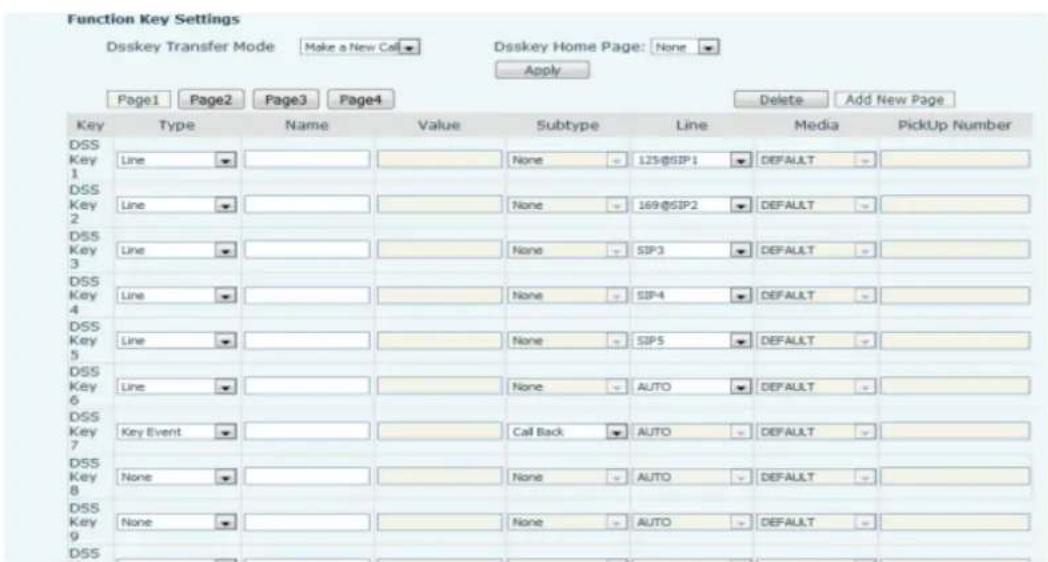This screenshot has height=562, width=1048.
Task: Switch to Page1 tab
Action: coord(138,100)
